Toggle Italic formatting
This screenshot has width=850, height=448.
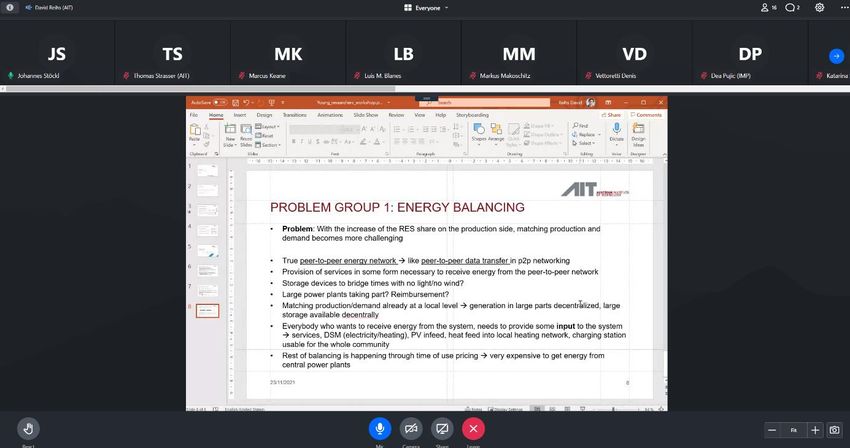pos(302,142)
